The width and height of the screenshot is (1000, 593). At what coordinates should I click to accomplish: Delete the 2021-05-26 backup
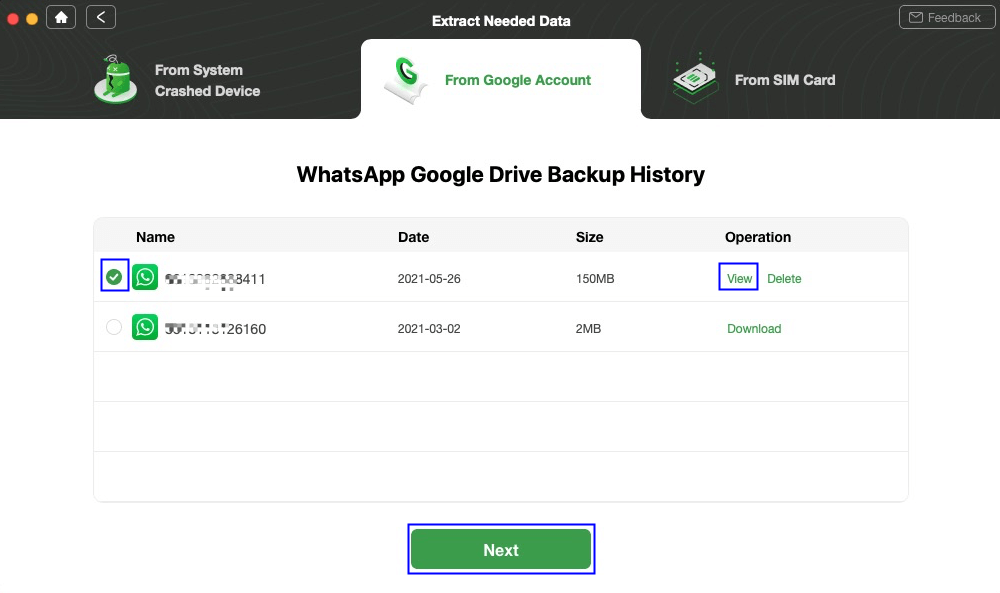(x=784, y=278)
